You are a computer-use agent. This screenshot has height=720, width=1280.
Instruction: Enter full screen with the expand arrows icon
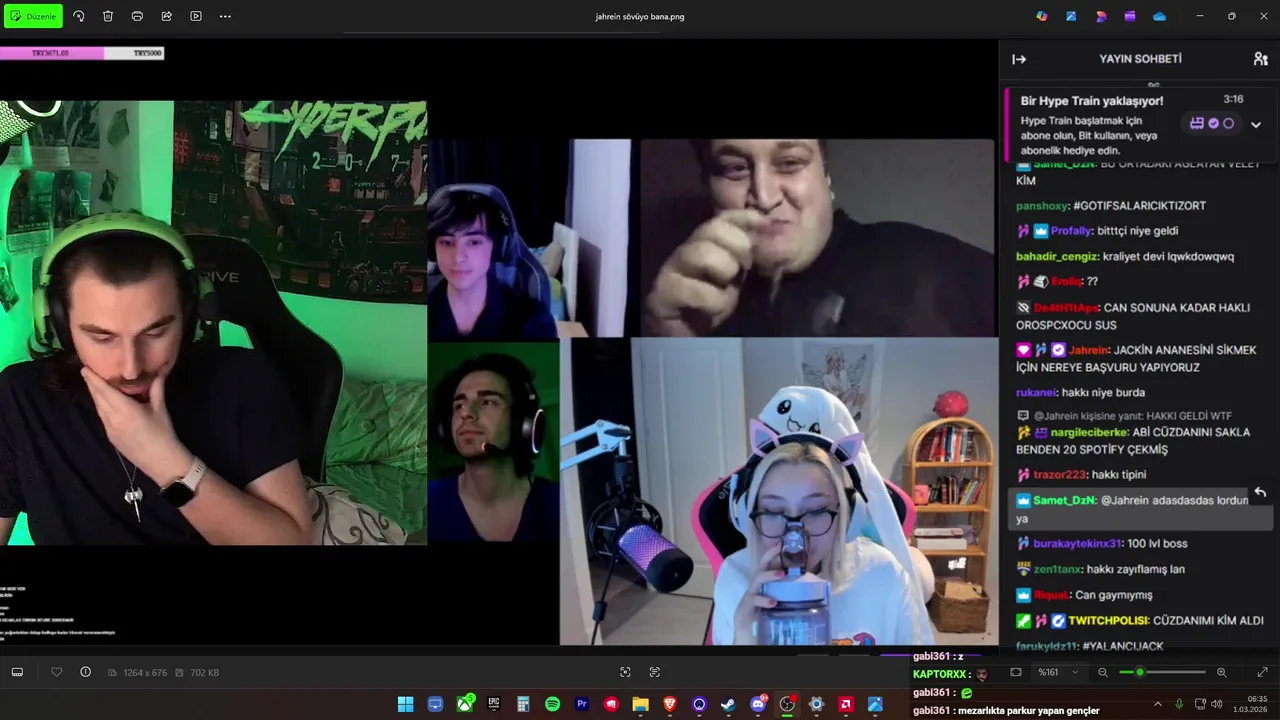click(x=1262, y=672)
